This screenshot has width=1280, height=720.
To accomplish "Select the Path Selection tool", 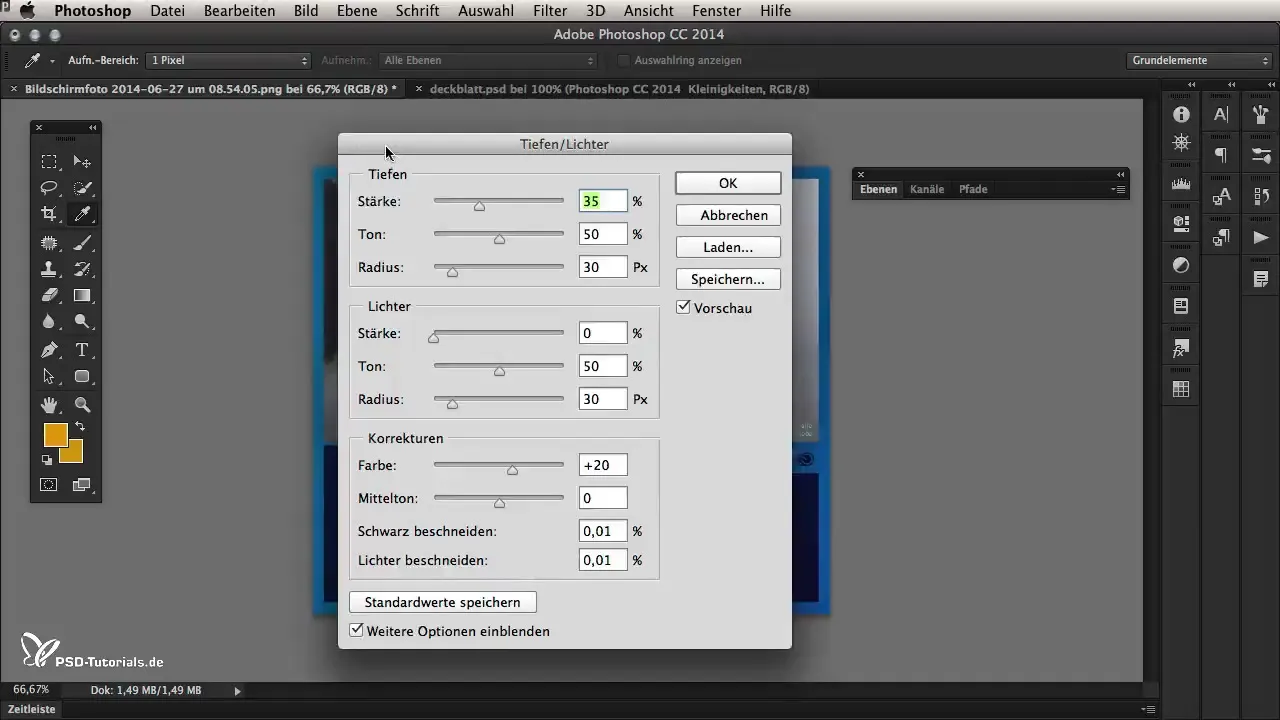I will 48,377.
